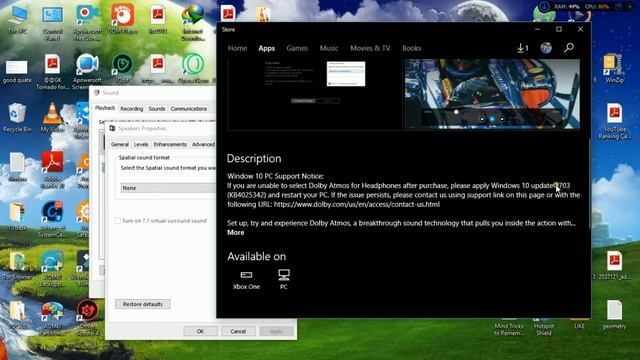Image resolution: width=640 pixels, height=360 pixels.
Task: Open the GK Tornado PDF icon
Action: tap(52, 72)
